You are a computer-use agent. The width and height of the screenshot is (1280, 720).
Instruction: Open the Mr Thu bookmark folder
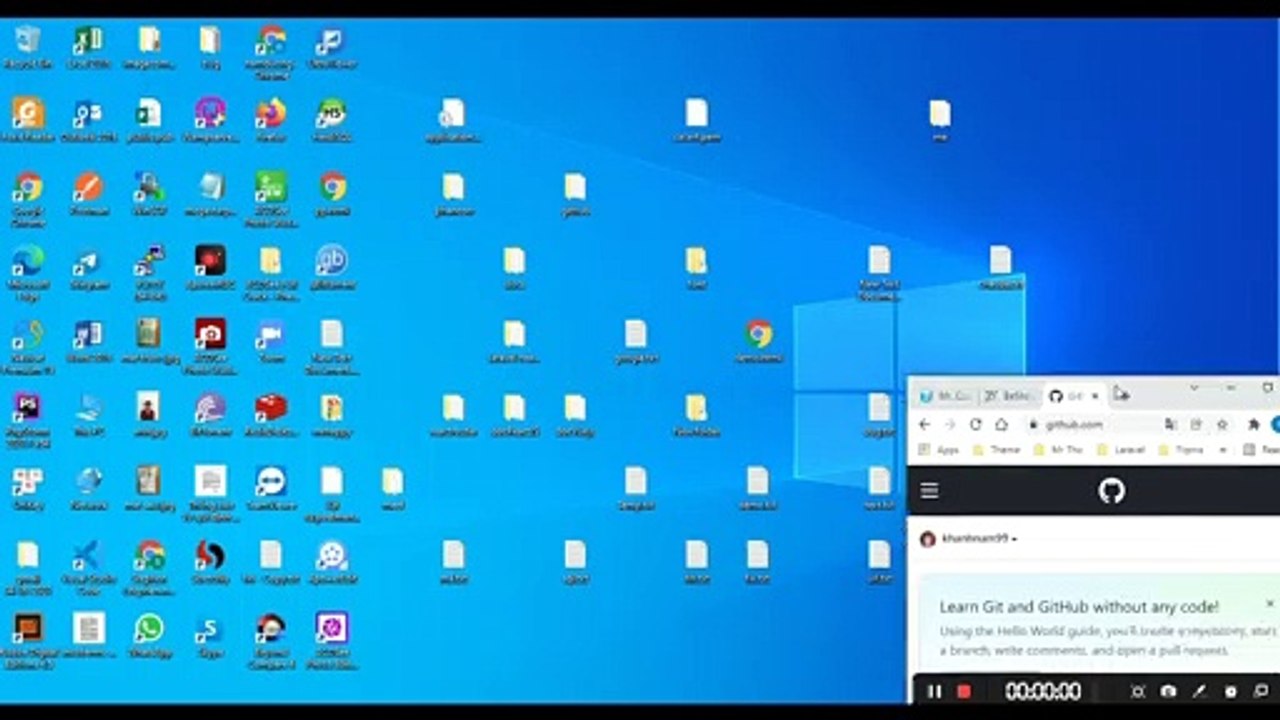coord(1059,450)
